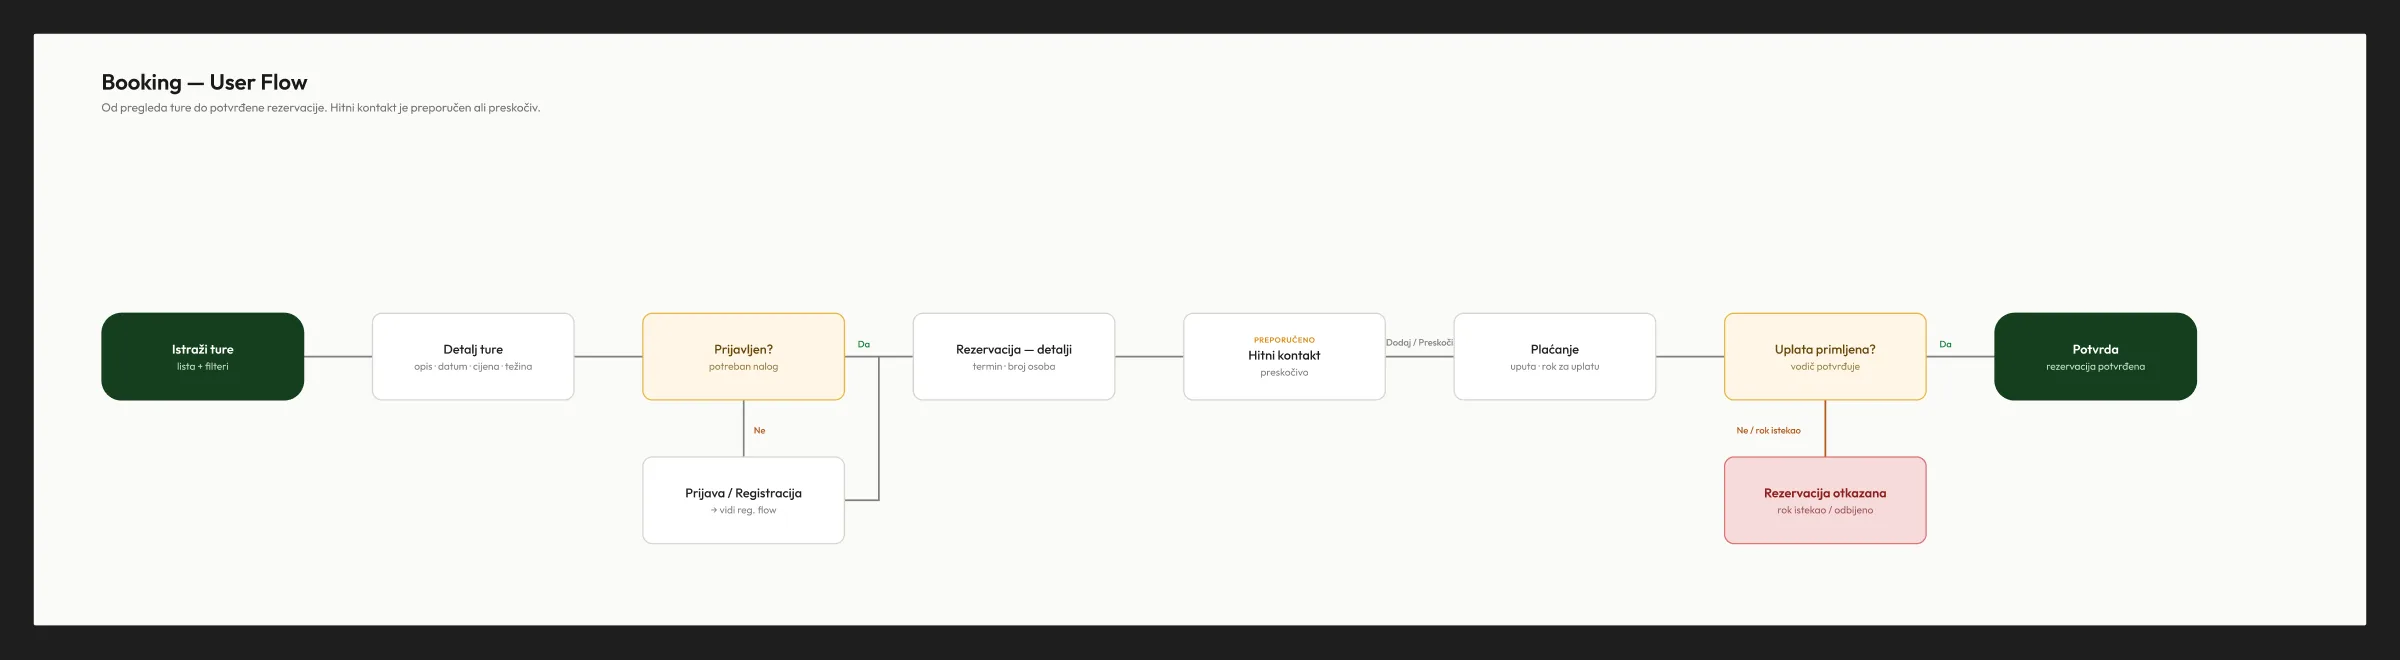Select the 'uputa · rok za uplatu' caption
This screenshot has width=2400, height=660.
(x=1555, y=367)
